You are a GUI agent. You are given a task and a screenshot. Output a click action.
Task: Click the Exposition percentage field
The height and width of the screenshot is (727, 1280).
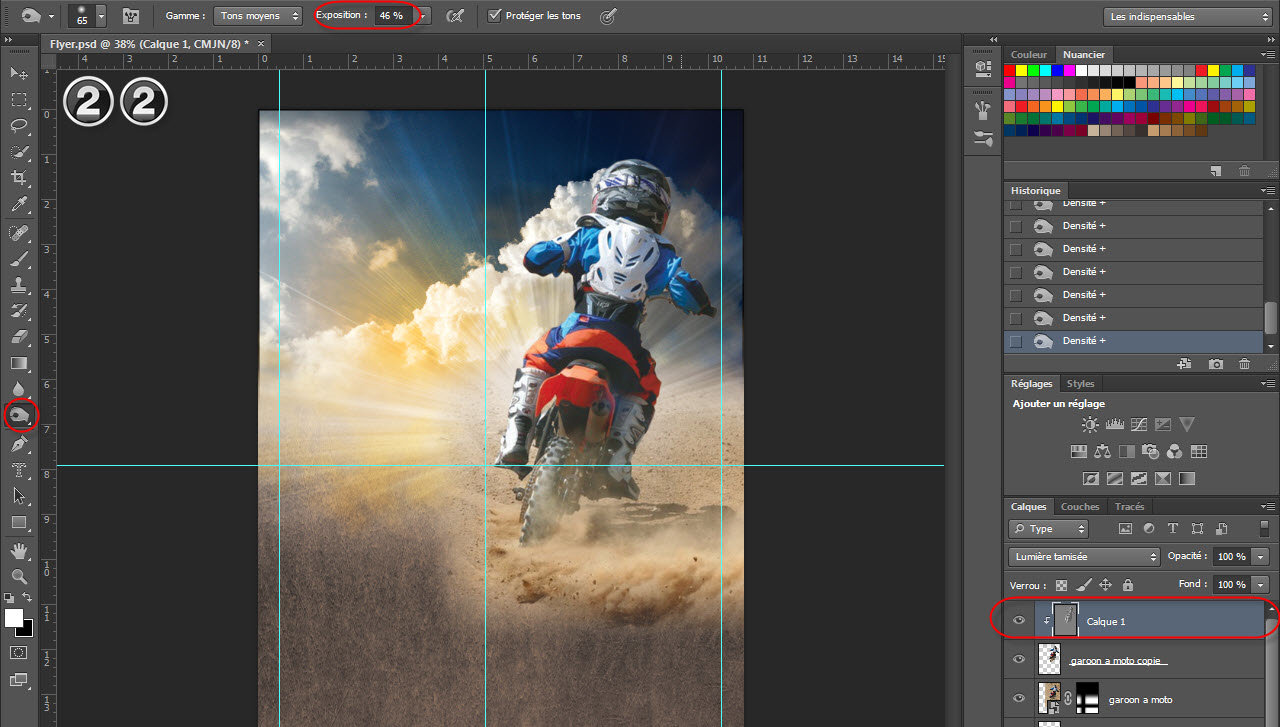tap(391, 16)
